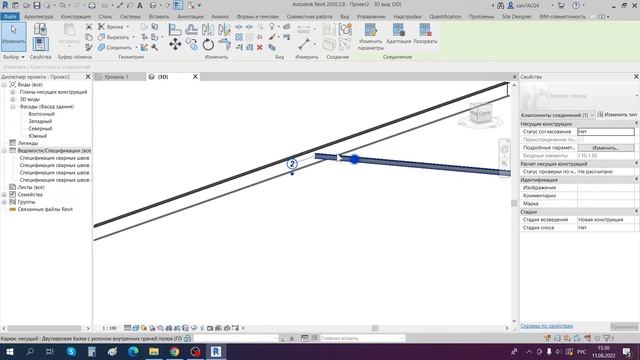The width and height of the screenshot is (640, 360).
Task: Click the shopping cart icon in title bar
Action: click(x=561, y=5)
